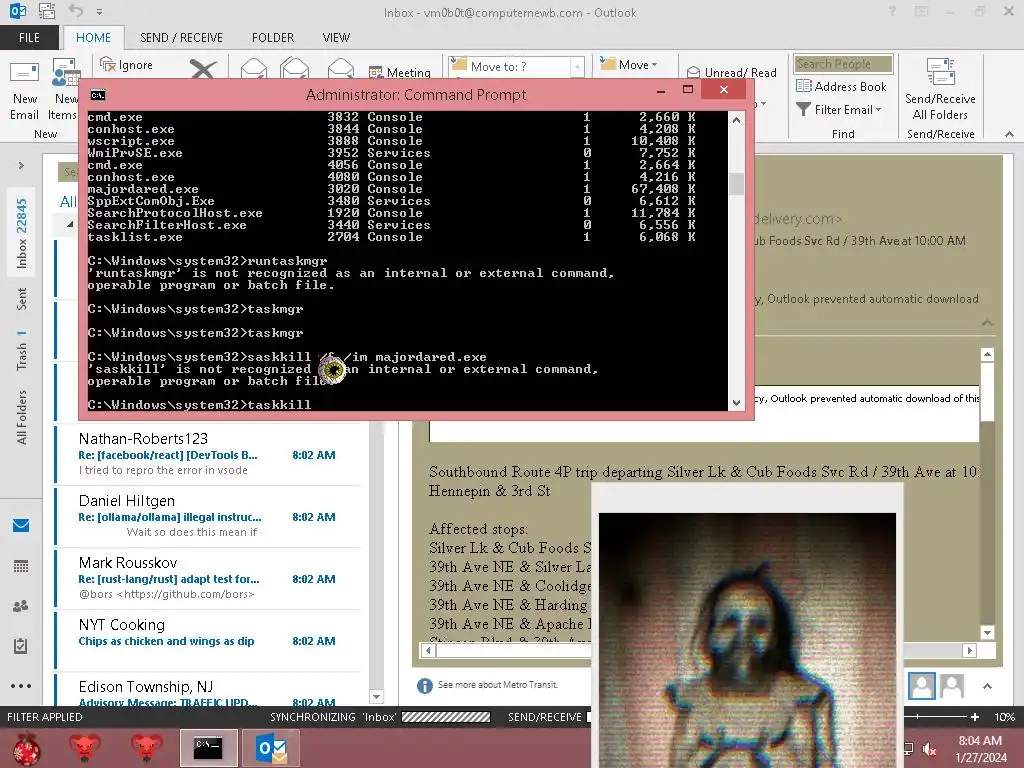Click the Meeting reply icon

[x=400, y=72]
